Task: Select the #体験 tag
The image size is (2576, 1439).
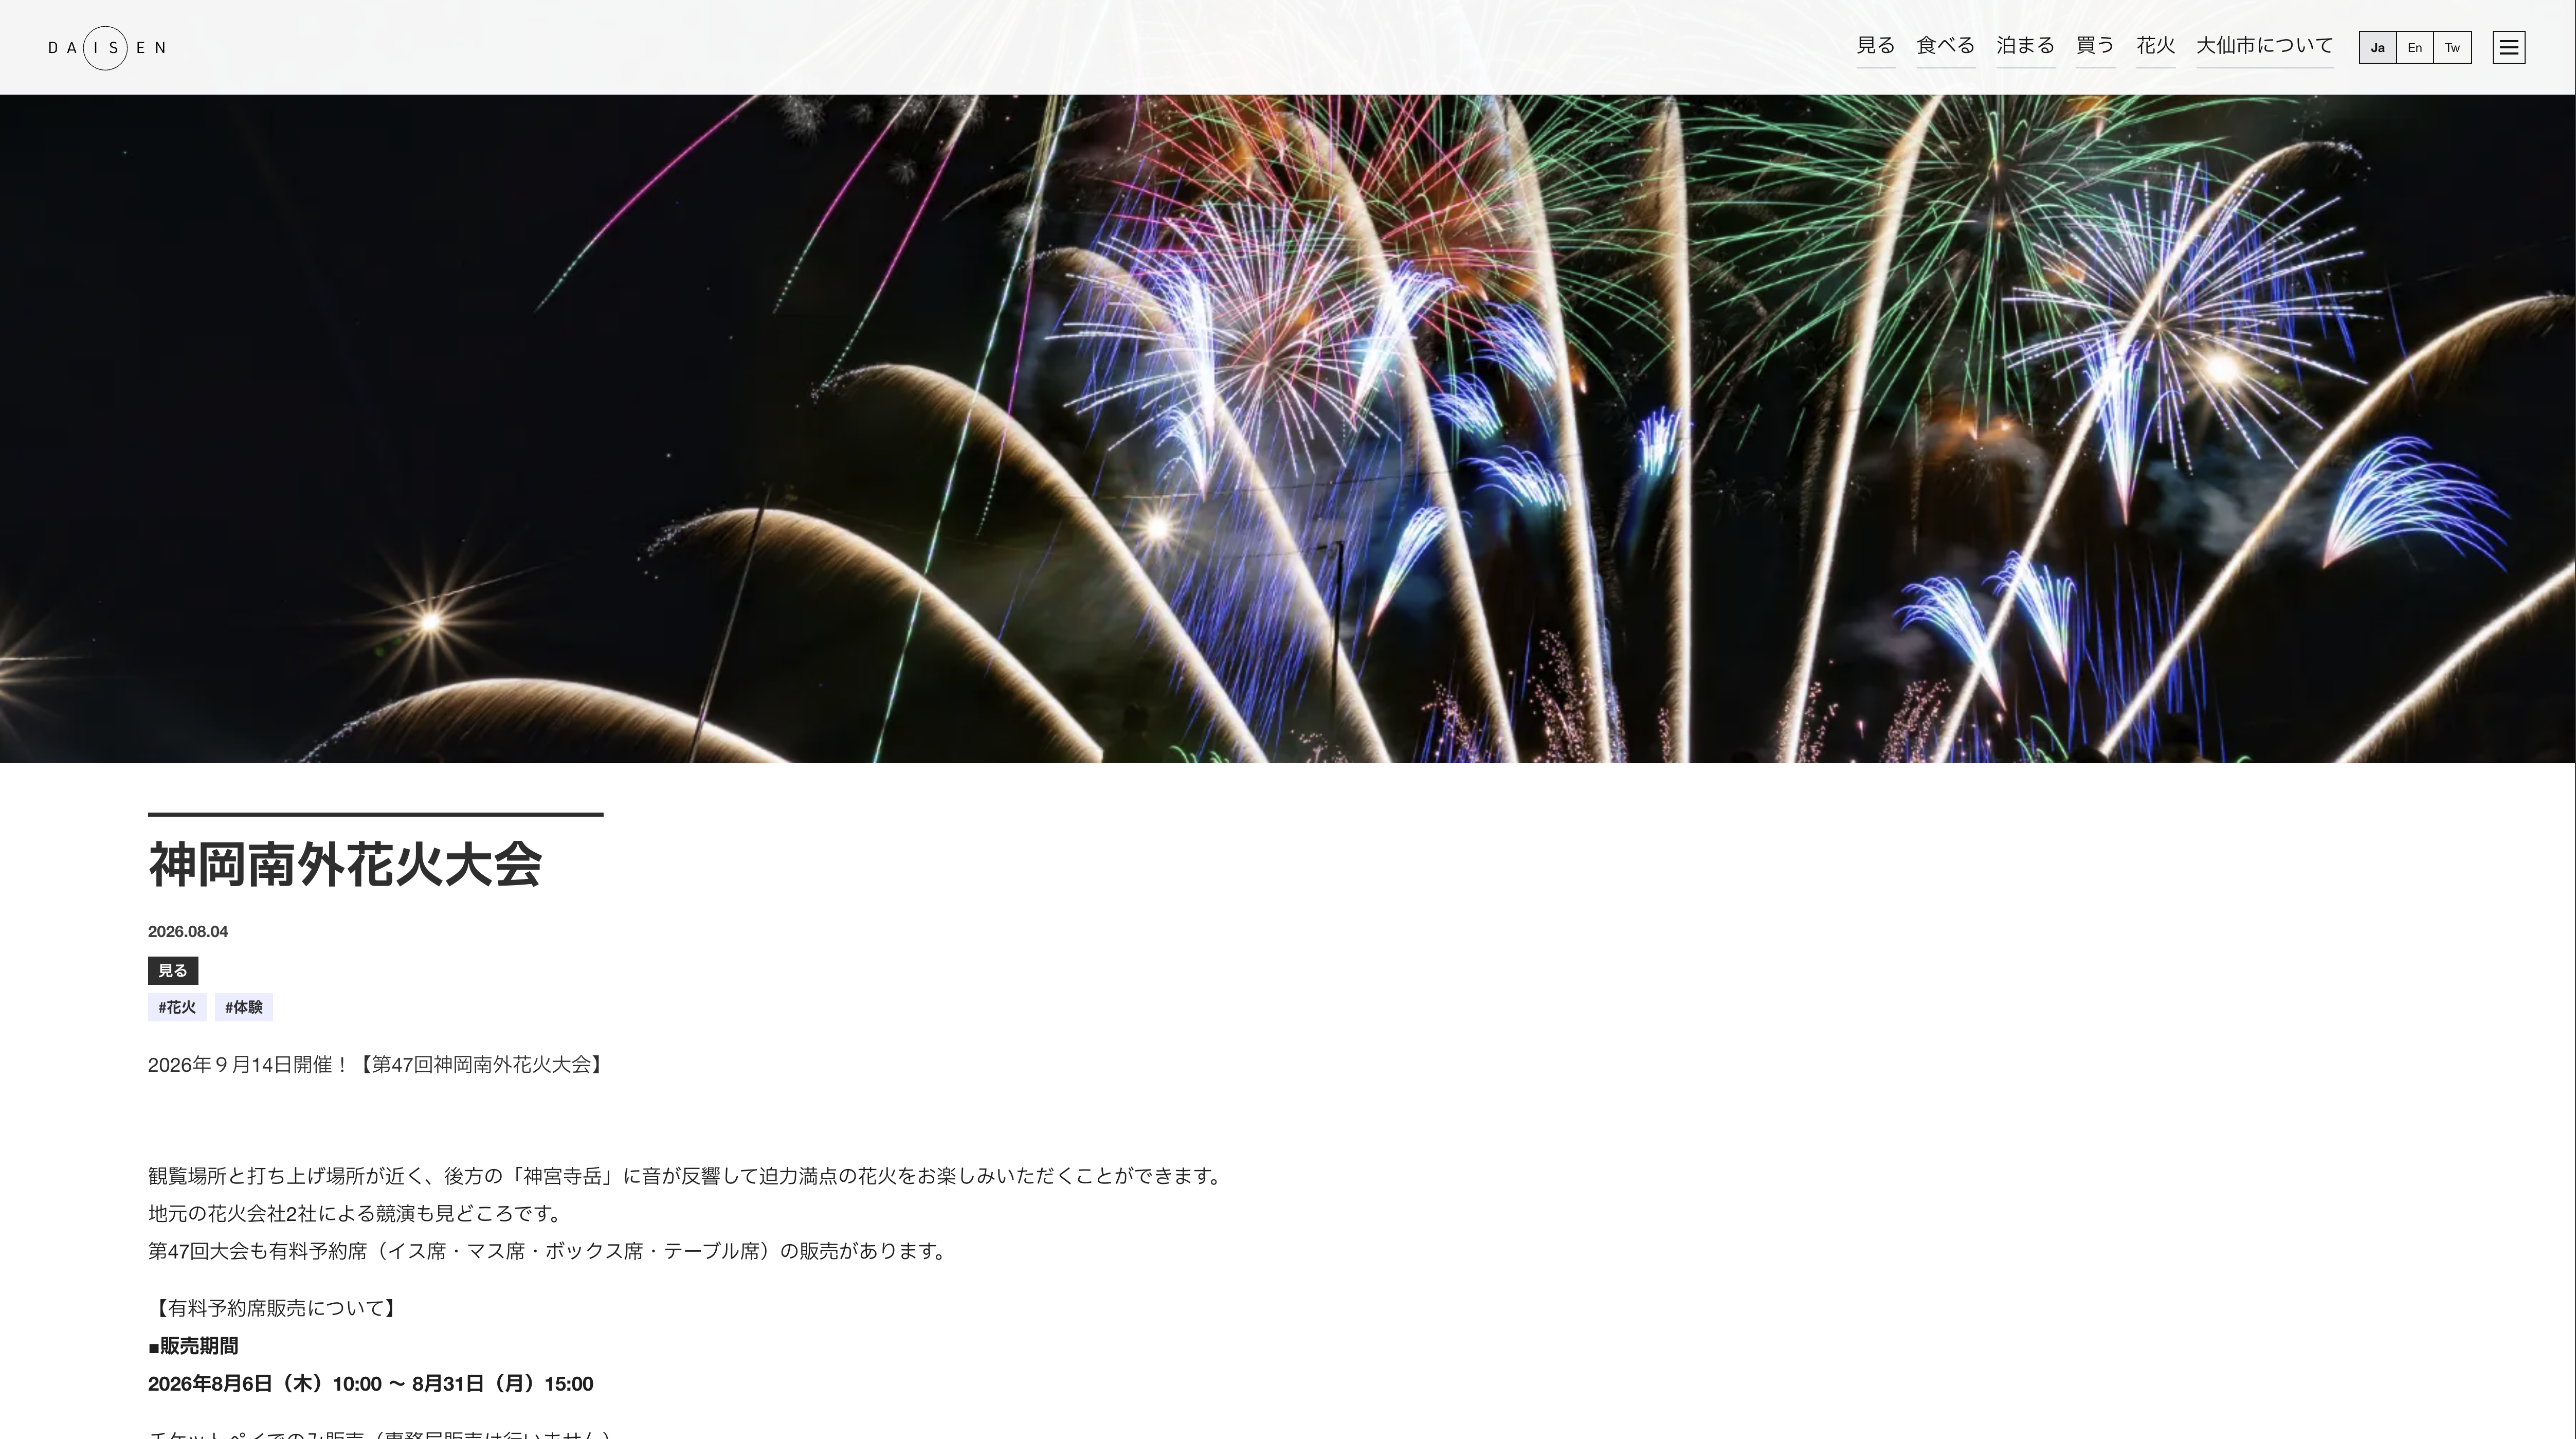Action: coord(243,1007)
